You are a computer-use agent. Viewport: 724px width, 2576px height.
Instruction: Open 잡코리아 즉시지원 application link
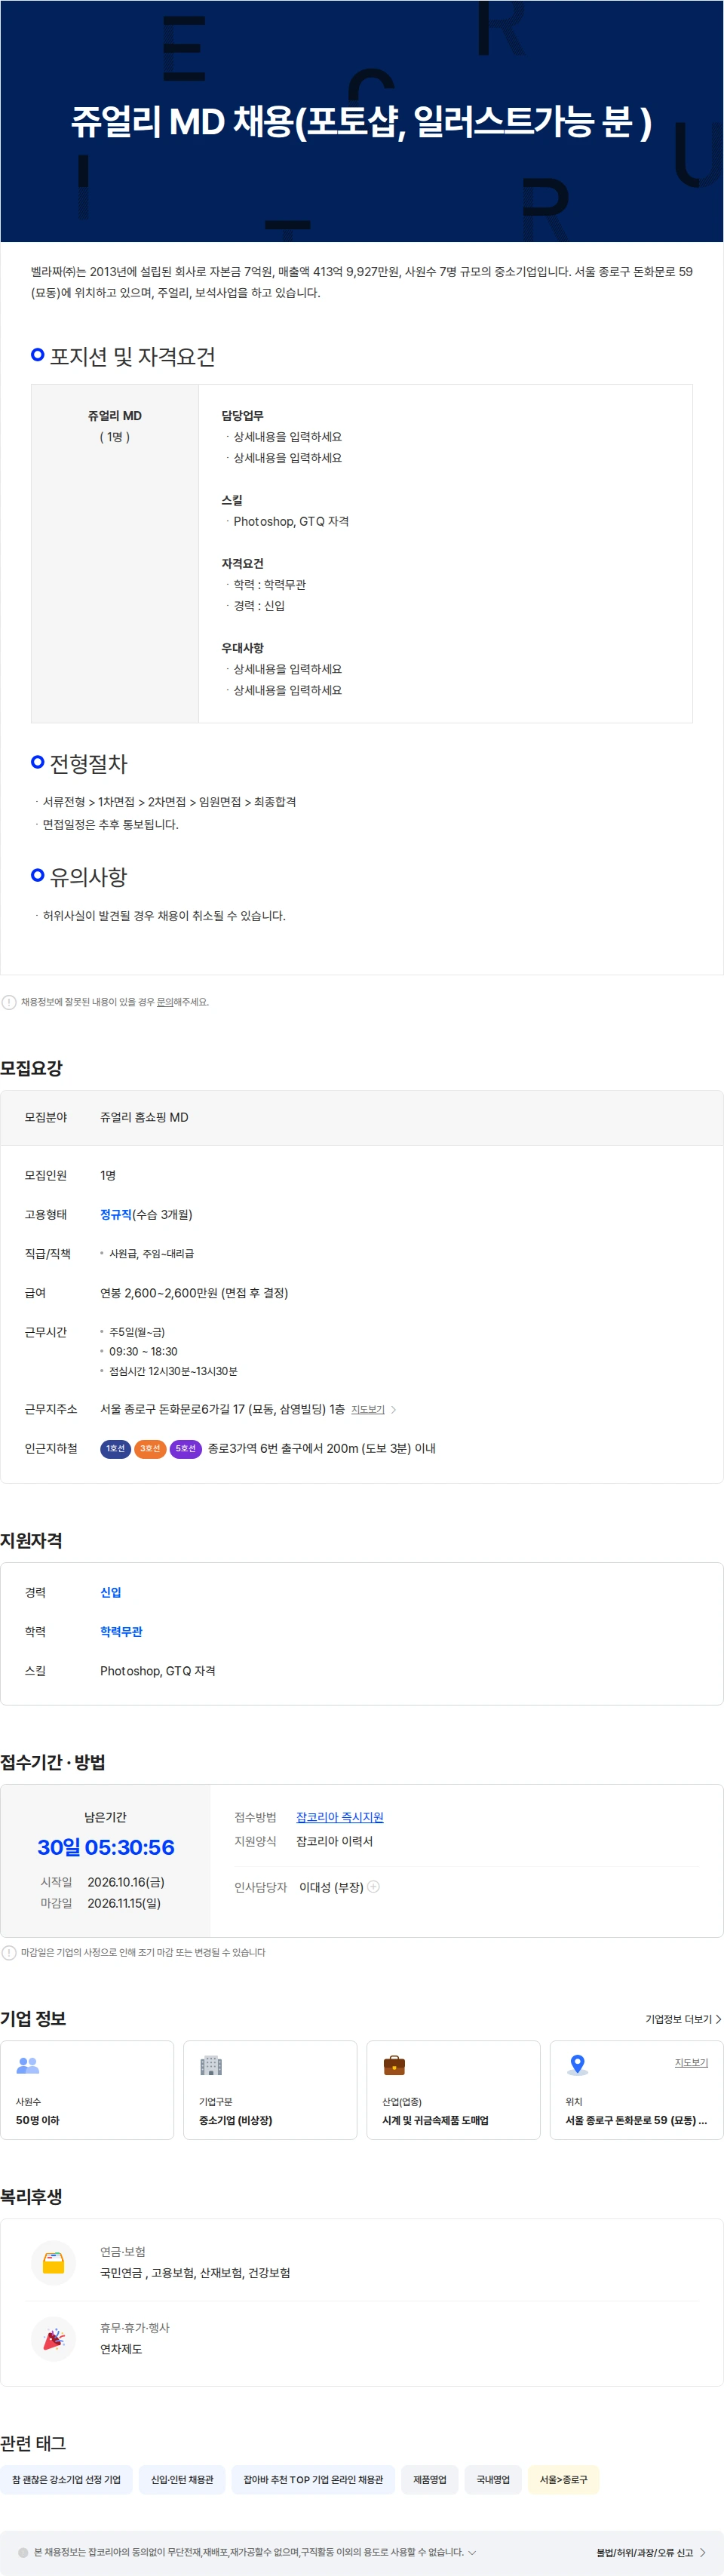[340, 1817]
